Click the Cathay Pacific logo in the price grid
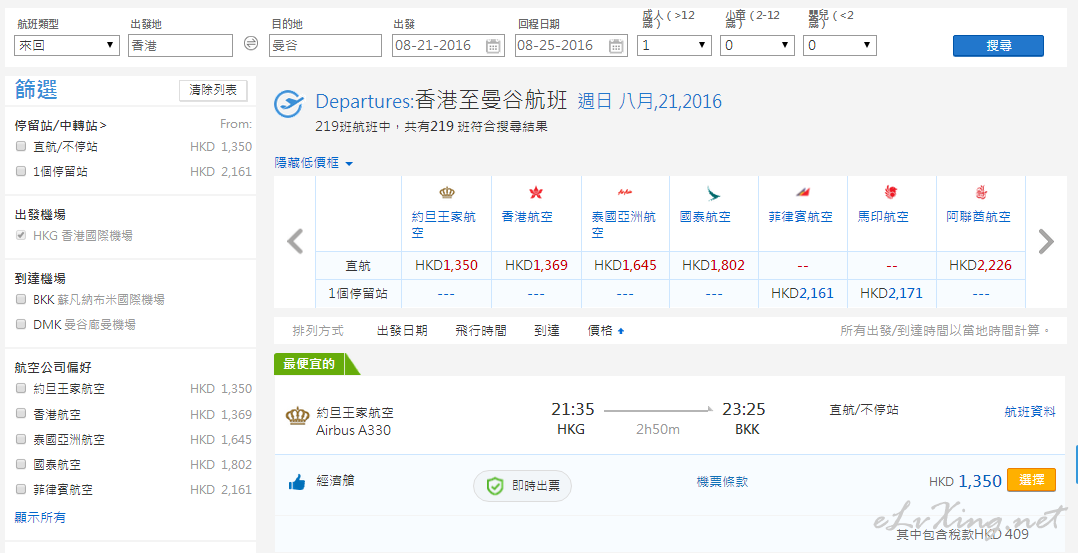 point(713,193)
